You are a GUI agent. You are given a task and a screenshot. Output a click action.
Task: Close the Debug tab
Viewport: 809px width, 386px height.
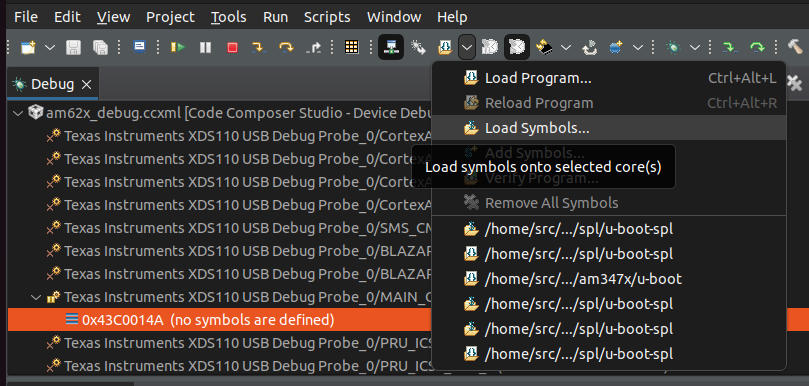(87, 85)
